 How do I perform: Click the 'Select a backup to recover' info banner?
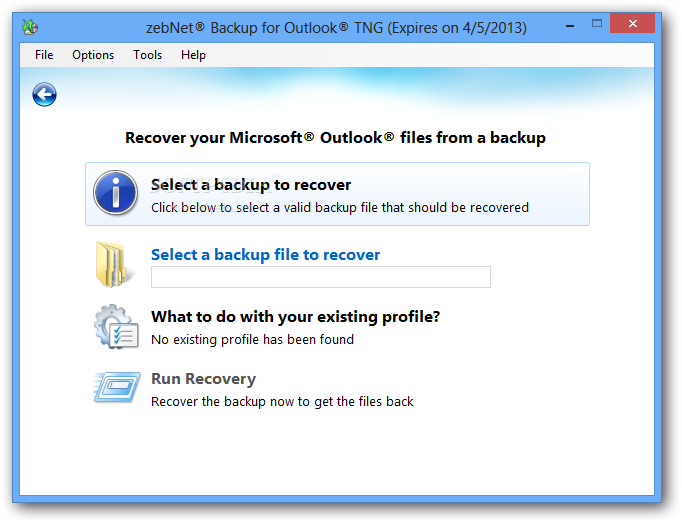337,194
